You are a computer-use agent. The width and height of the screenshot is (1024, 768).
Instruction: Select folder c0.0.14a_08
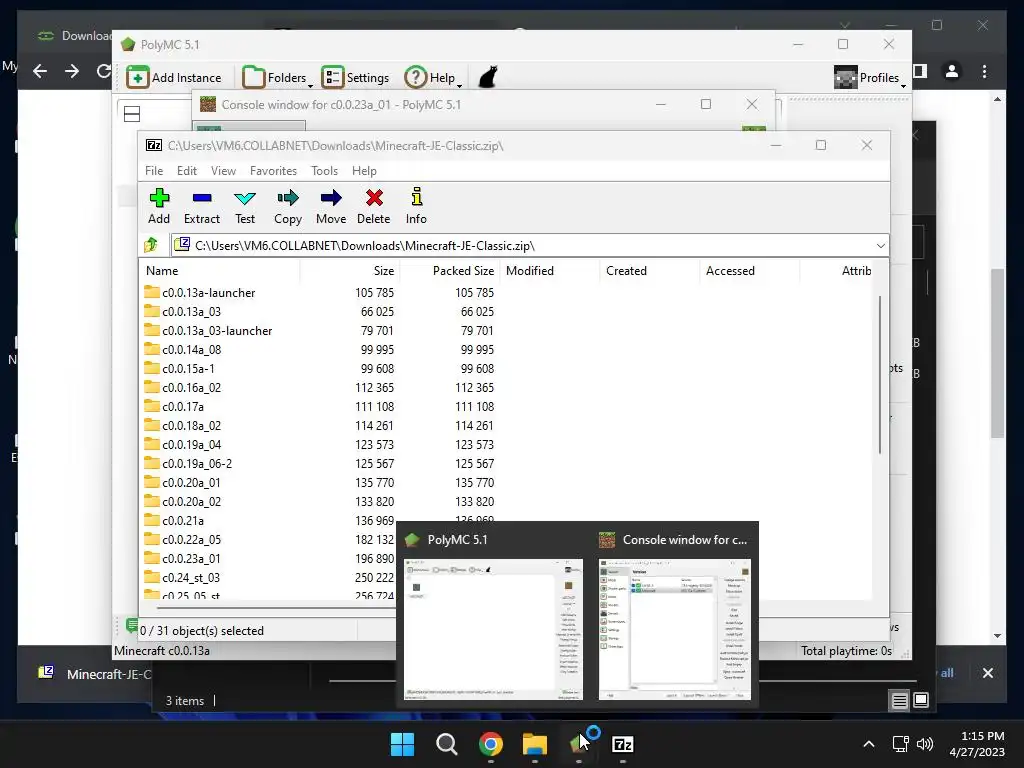click(x=191, y=349)
